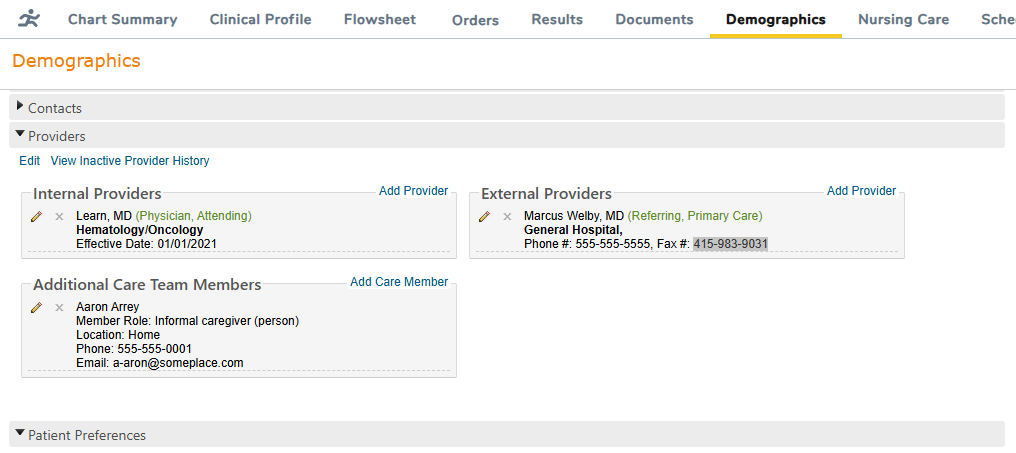
Task: Click Add Care Member link
Action: pos(399,282)
